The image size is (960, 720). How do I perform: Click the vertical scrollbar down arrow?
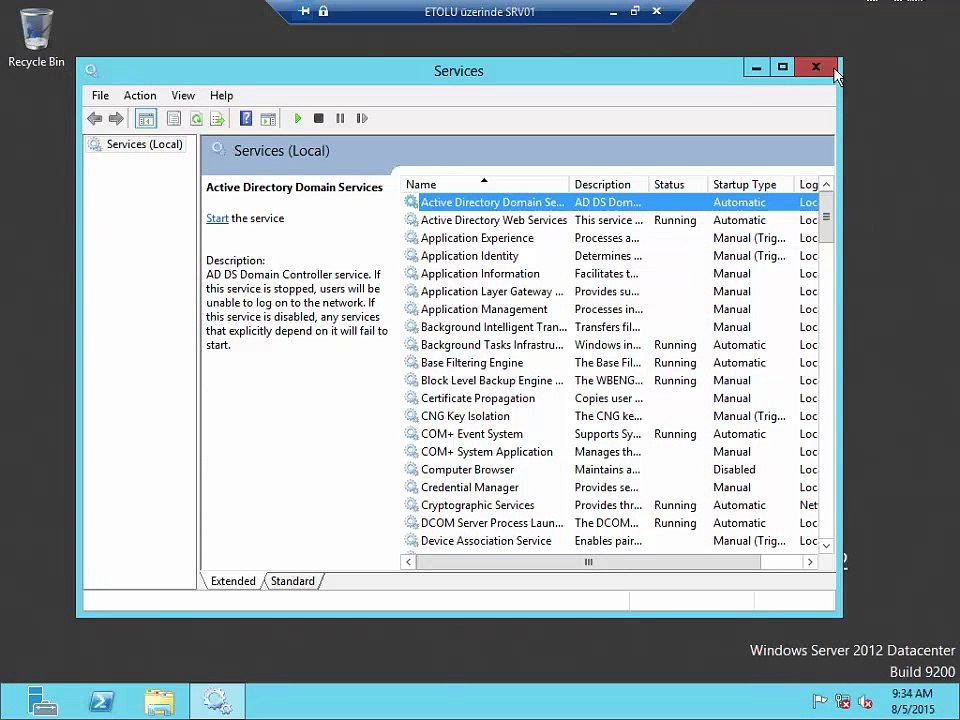tap(827, 546)
